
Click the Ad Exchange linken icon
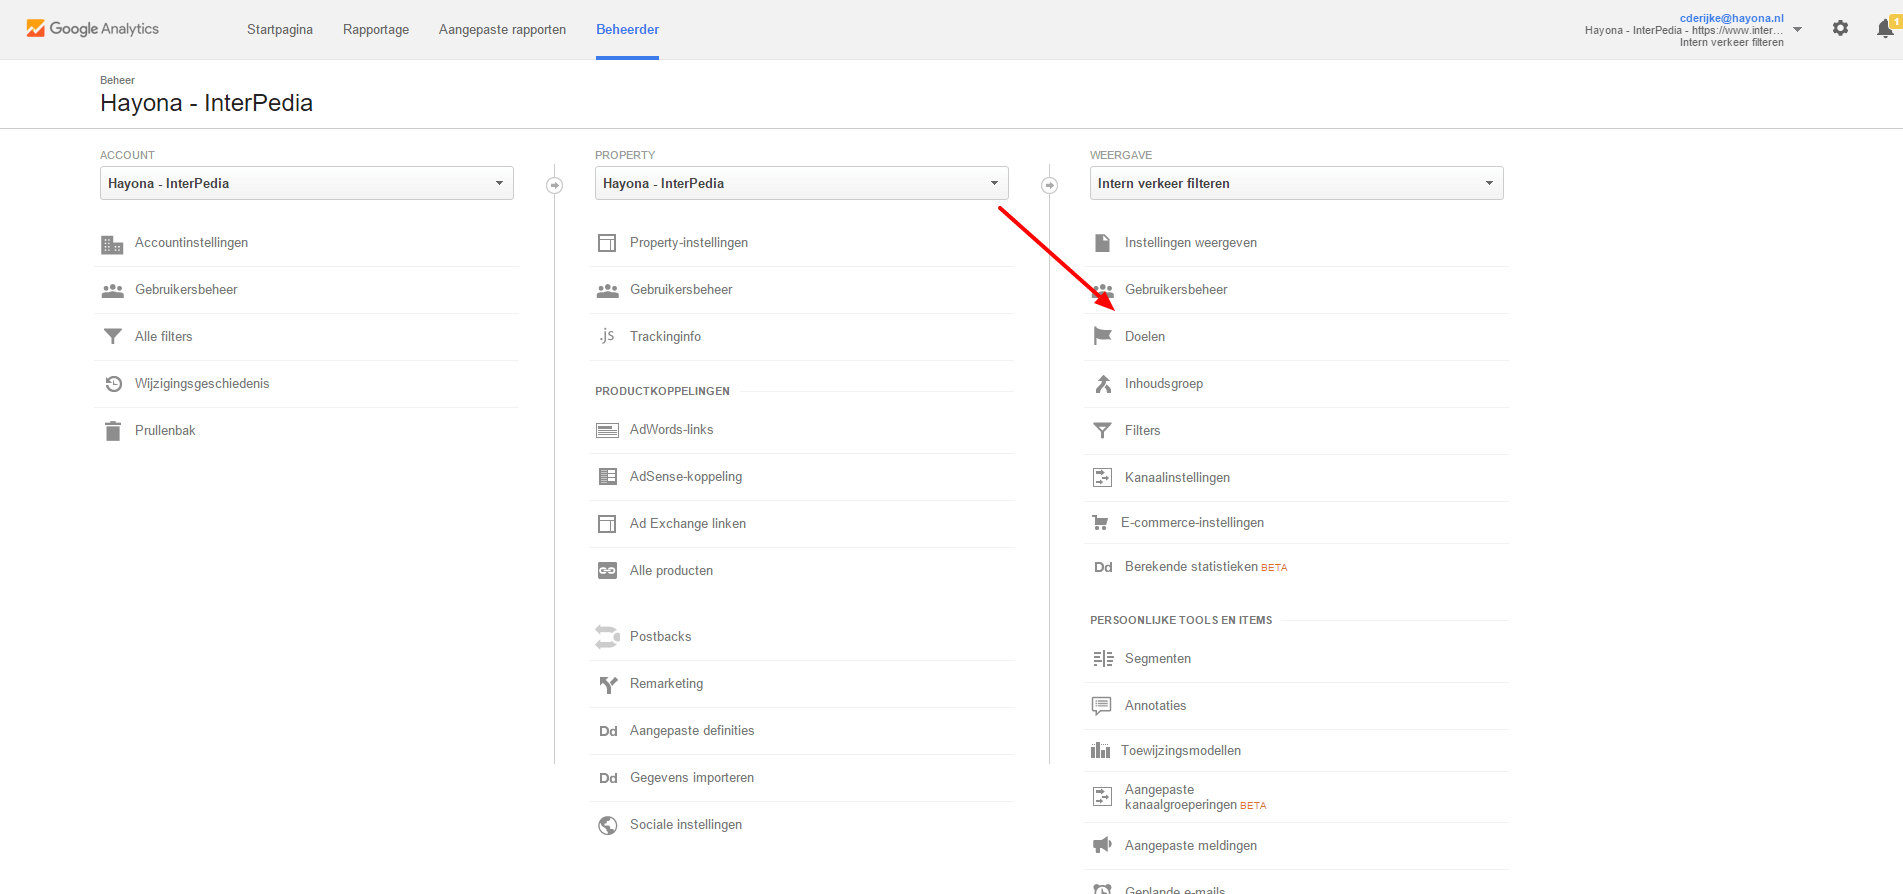click(607, 524)
